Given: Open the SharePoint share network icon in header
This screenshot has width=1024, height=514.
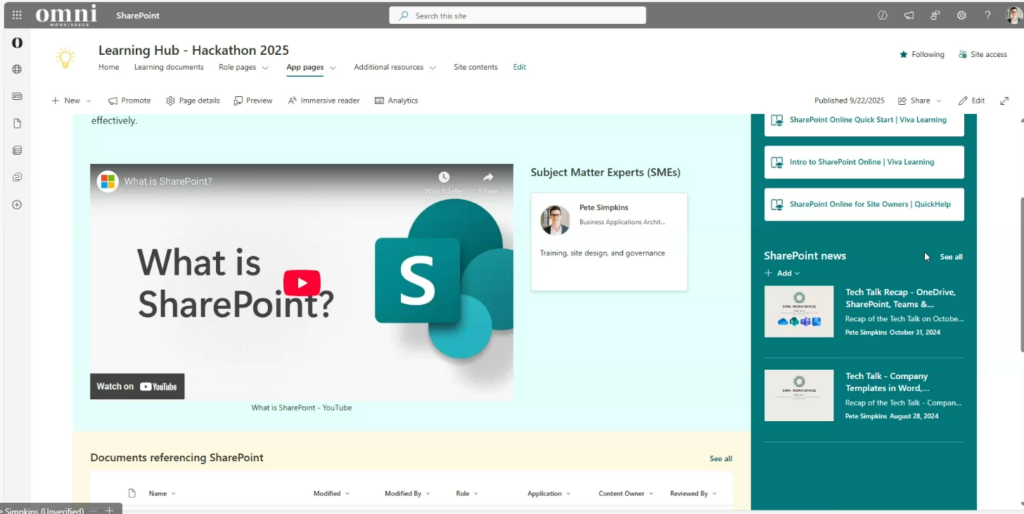Looking at the screenshot, I should [x=935, y=15].
